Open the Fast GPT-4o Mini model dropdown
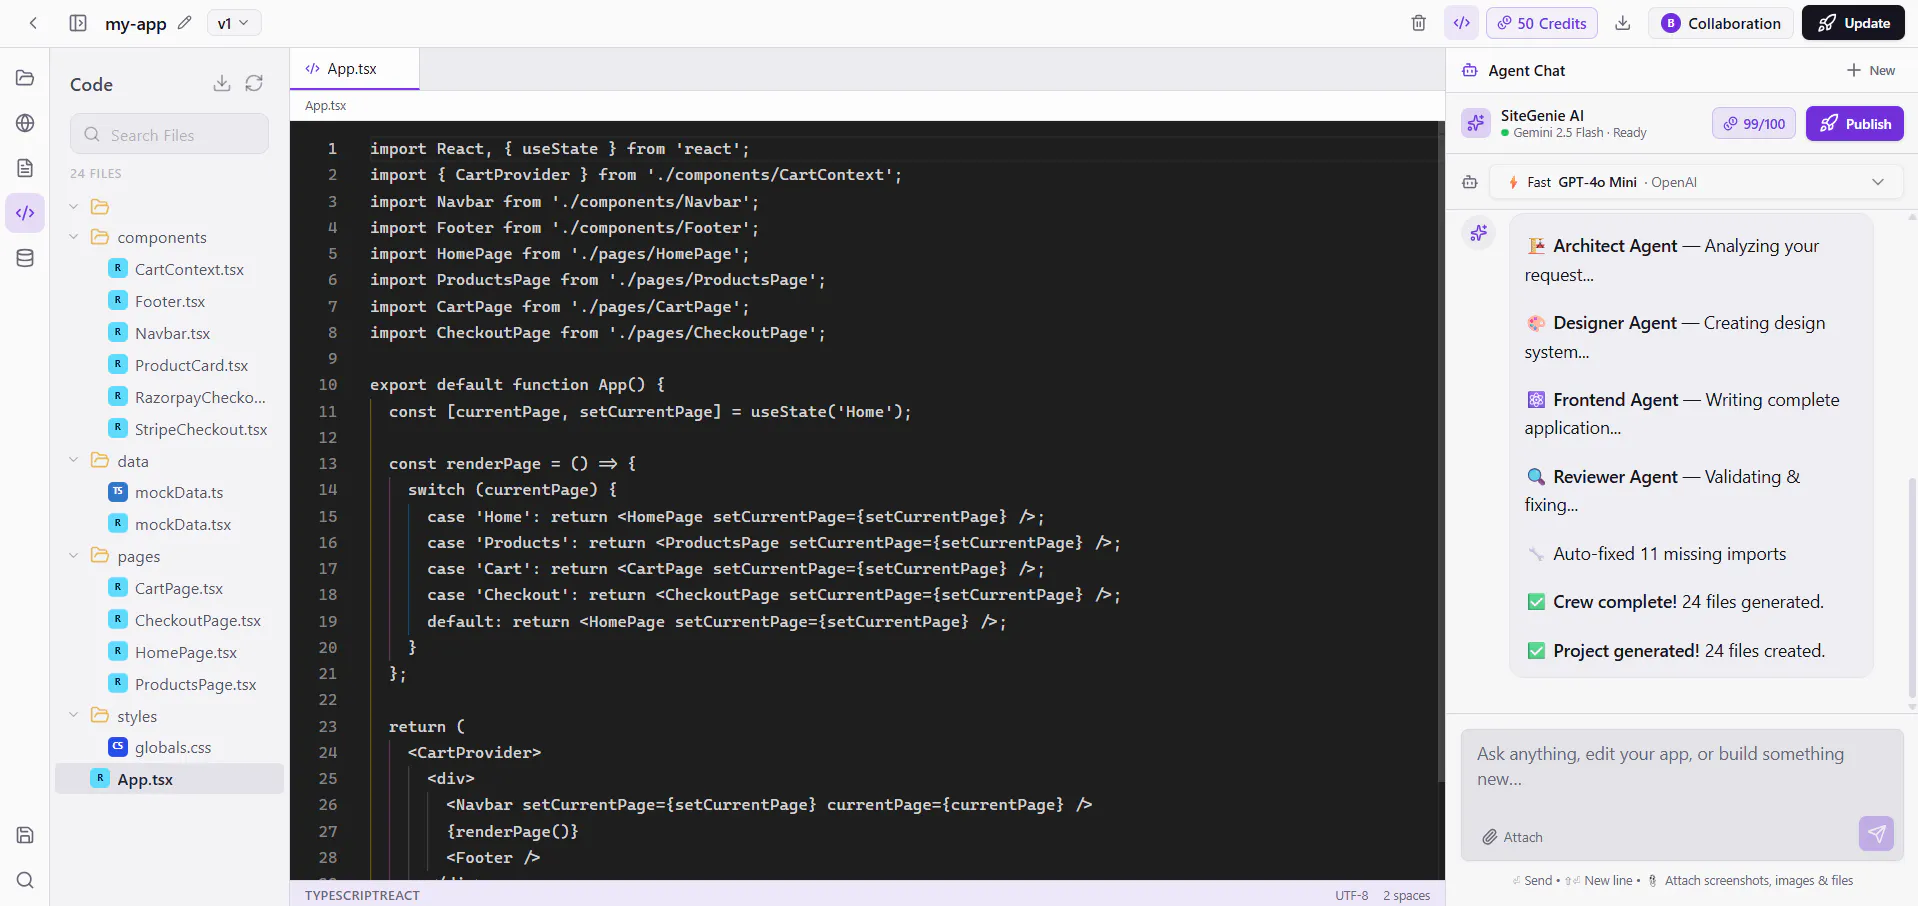 [x=1696, y=182]
